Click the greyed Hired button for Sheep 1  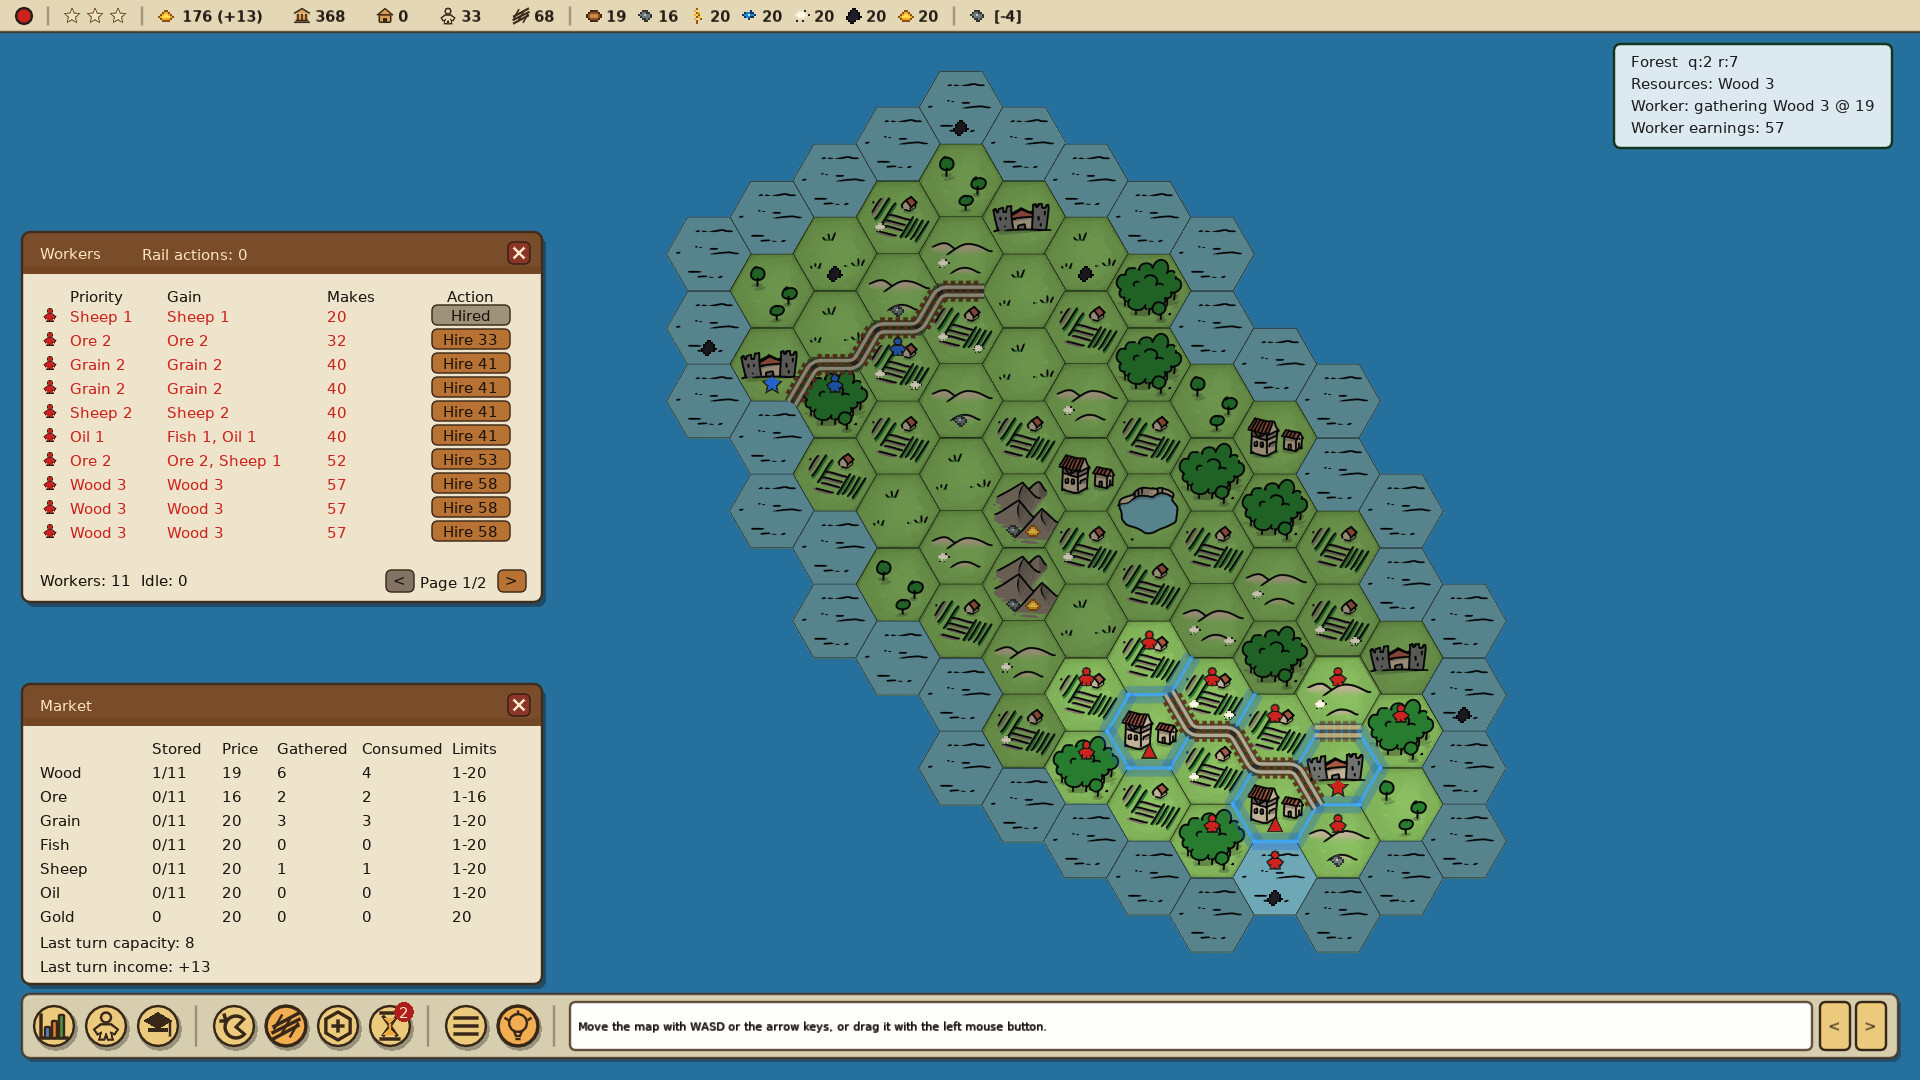(x=471, y=316)
